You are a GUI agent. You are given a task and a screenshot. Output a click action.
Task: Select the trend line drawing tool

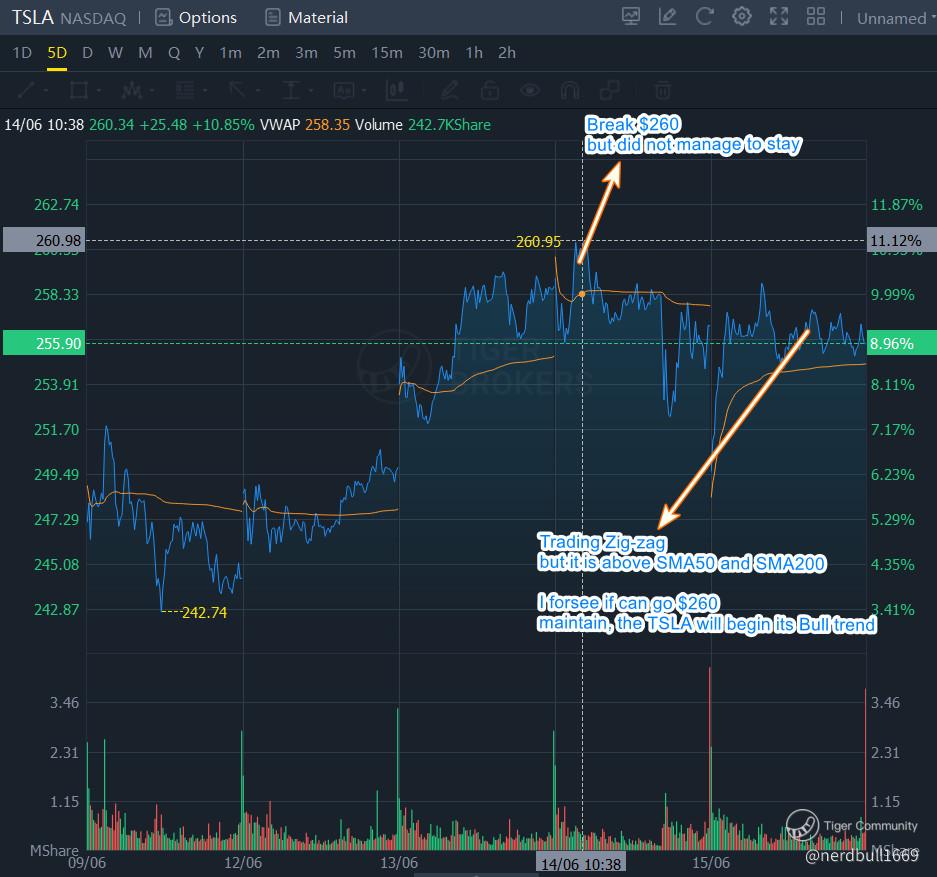point(27,90)
